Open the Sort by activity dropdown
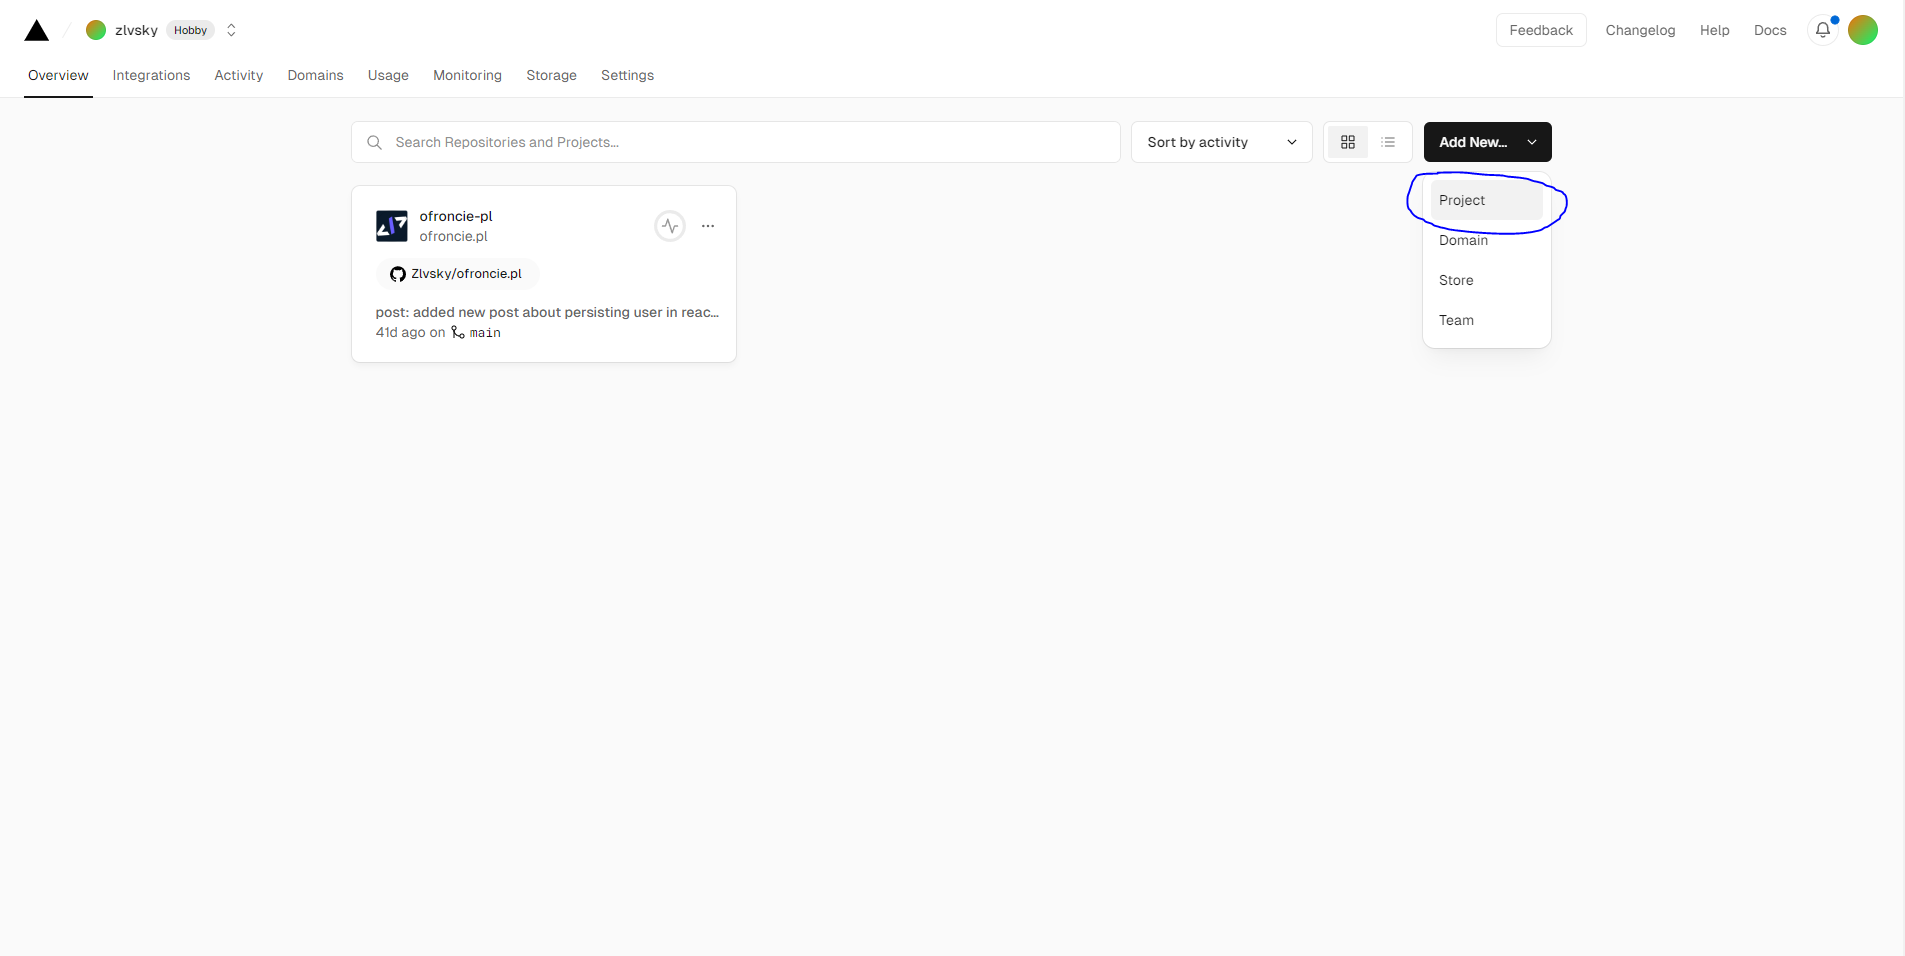The image size is (1905, 956). 1221,142
